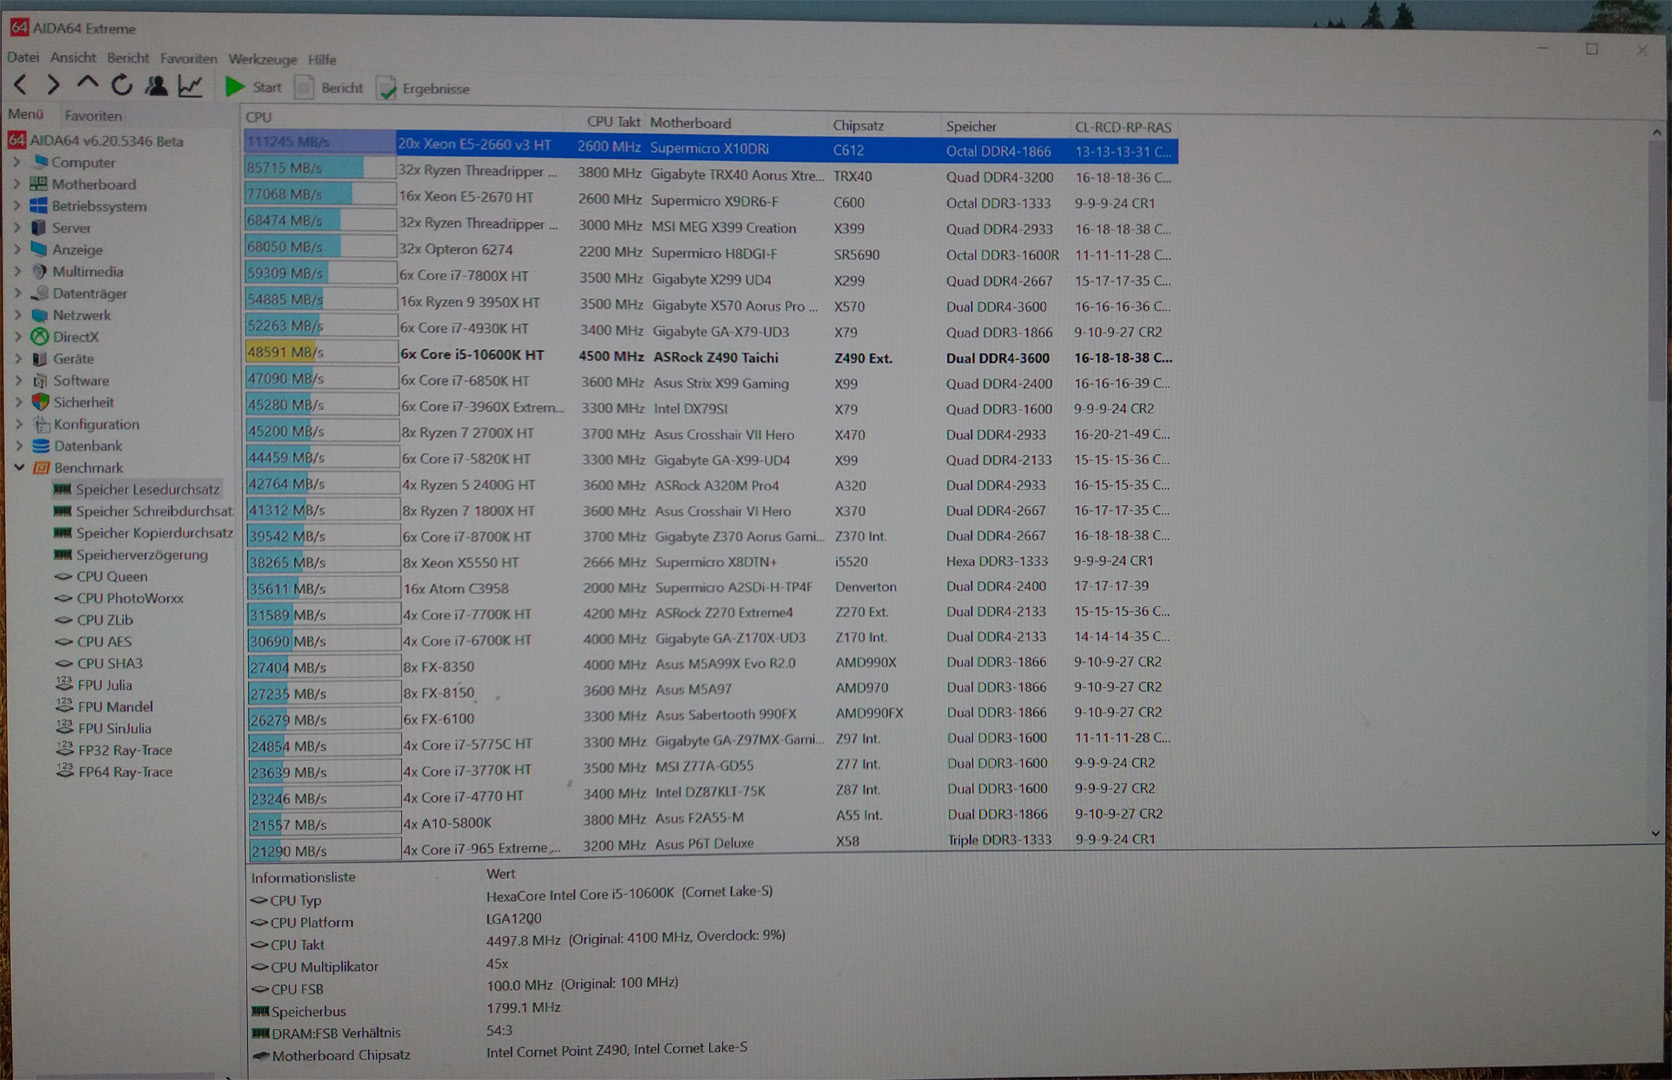Expand the Anzeige tree node
Viewport: 1672px width, 1080px height.
pyautogui.click(x=17, y=249)
